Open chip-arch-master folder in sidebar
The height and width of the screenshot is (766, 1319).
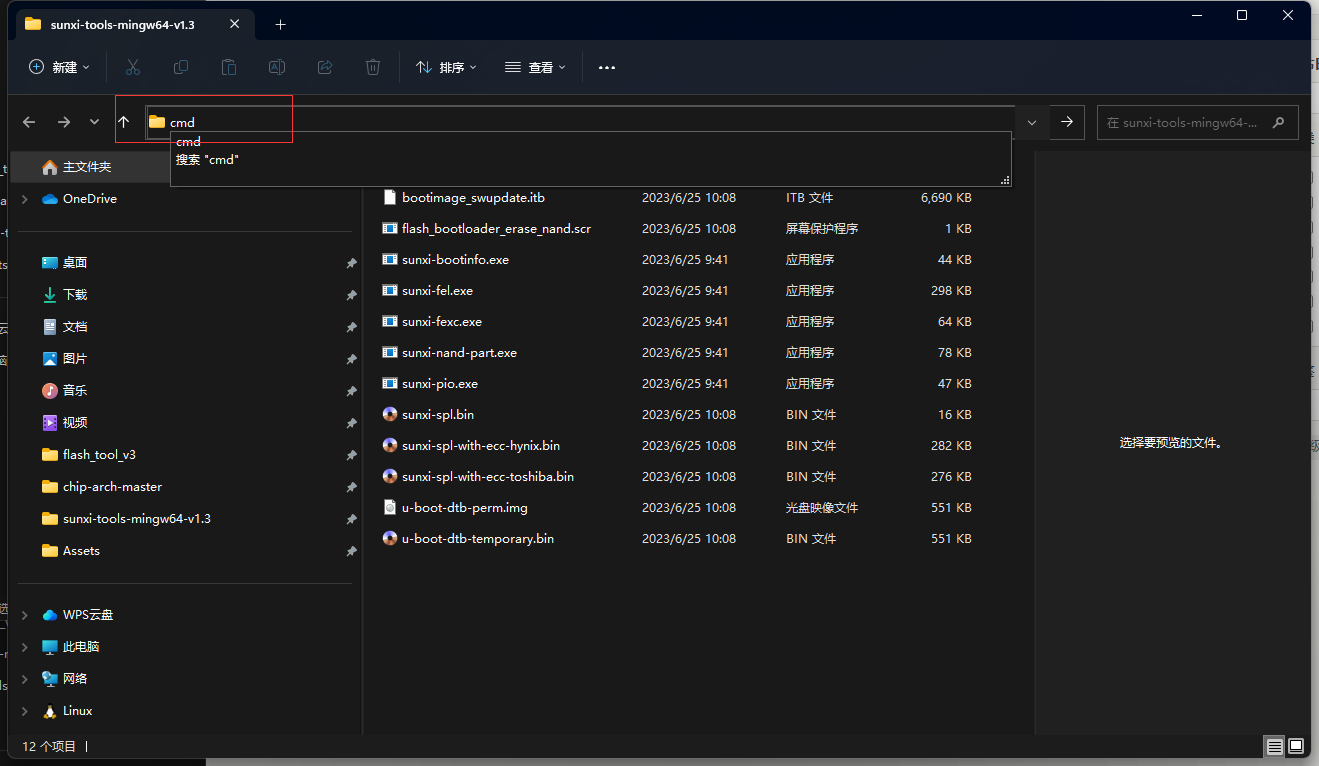[112, 487]
